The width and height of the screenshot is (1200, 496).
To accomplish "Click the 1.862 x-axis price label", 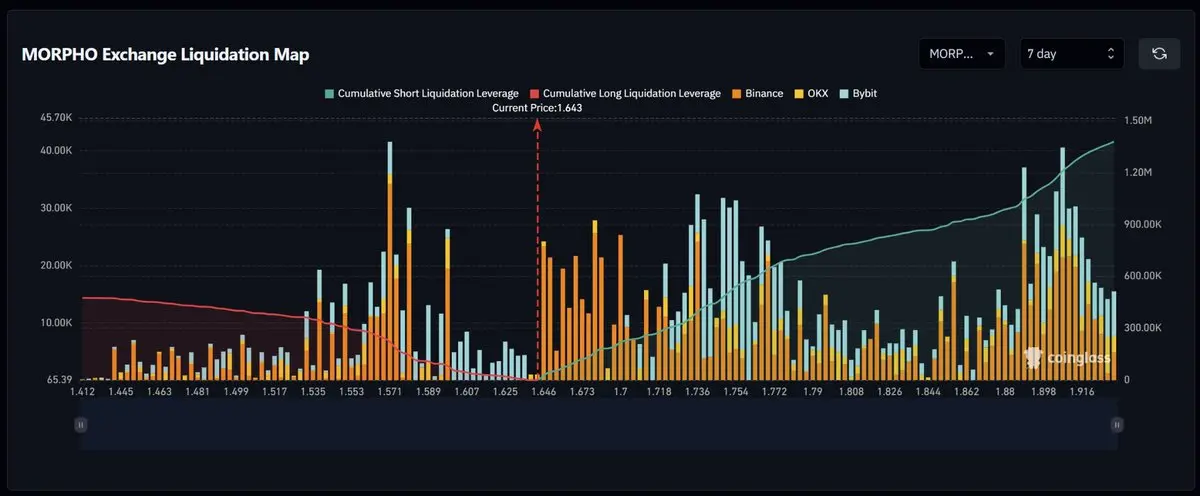I will click(967, 393).
